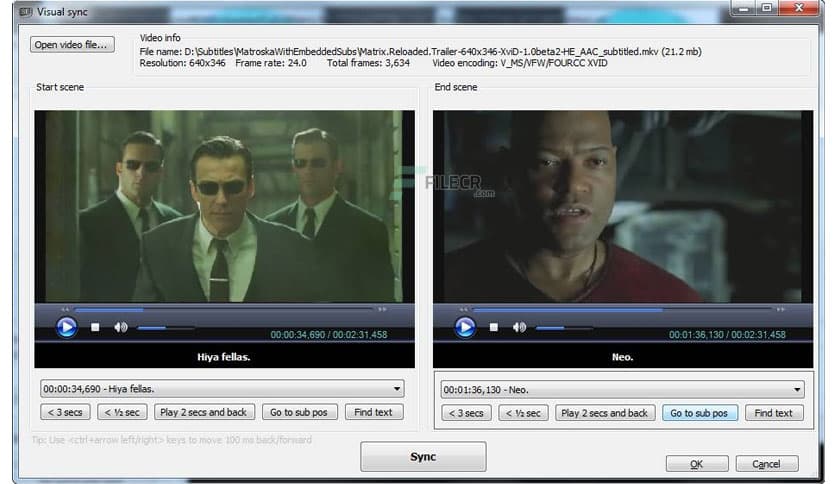Click the Cancel button

tap(766, 463)
